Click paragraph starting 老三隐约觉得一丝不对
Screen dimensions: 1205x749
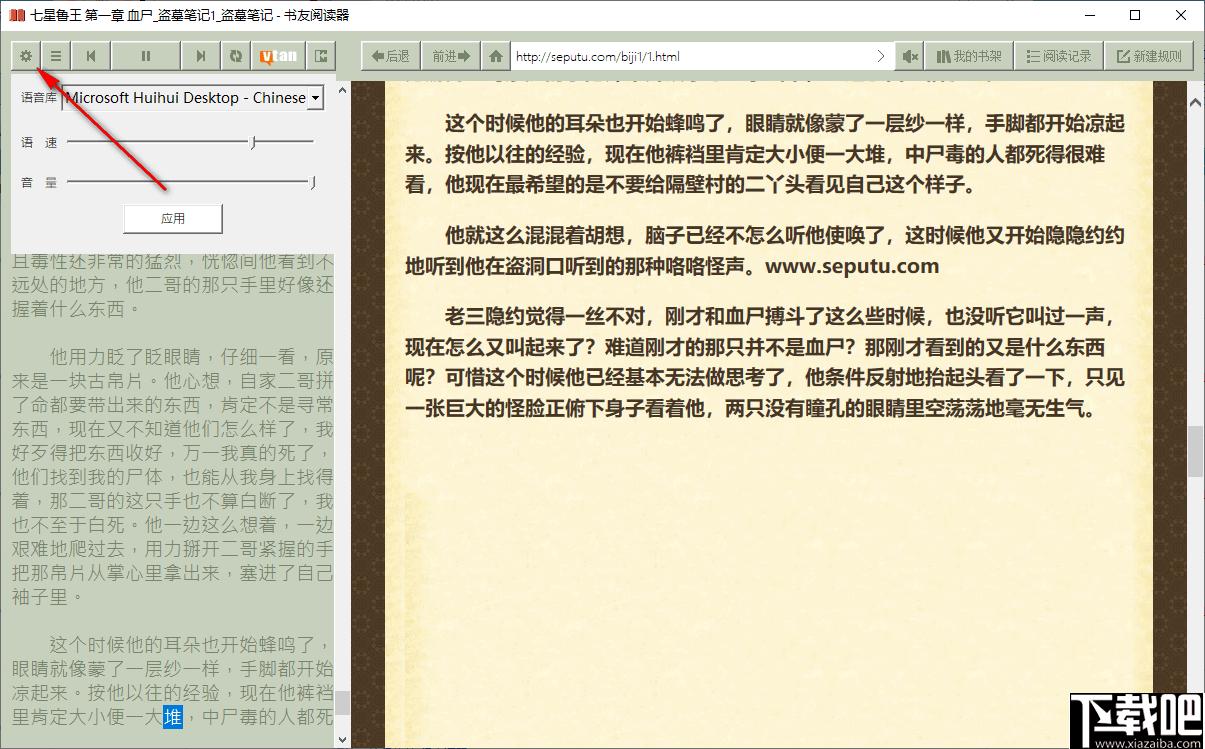[x=765, y=363]
